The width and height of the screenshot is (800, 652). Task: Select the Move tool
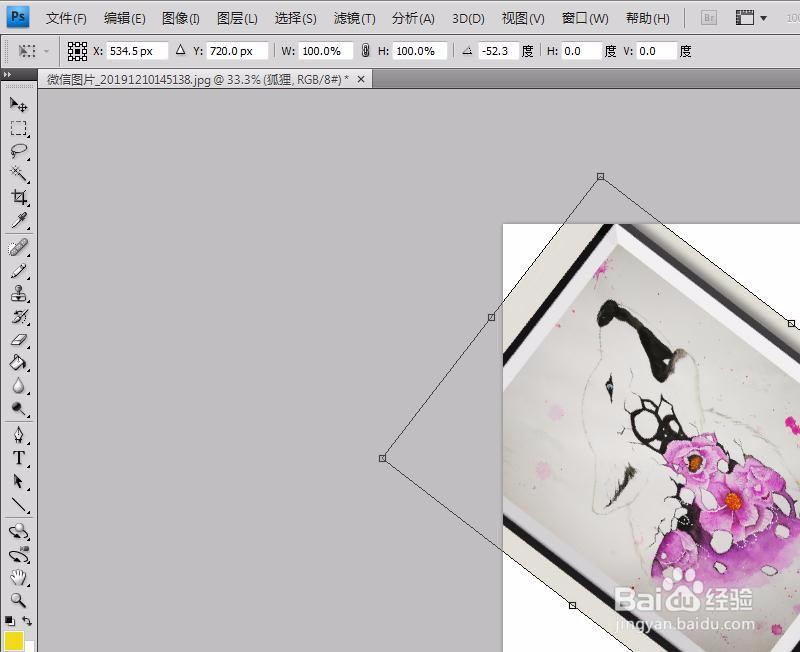tap(18, 105)
